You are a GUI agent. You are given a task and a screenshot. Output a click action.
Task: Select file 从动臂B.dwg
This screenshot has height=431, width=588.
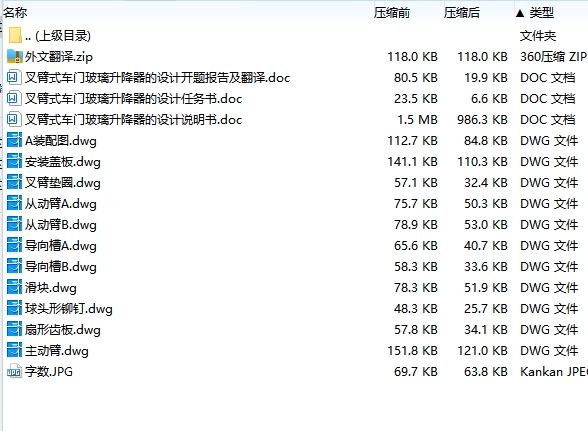coord(61,225)
